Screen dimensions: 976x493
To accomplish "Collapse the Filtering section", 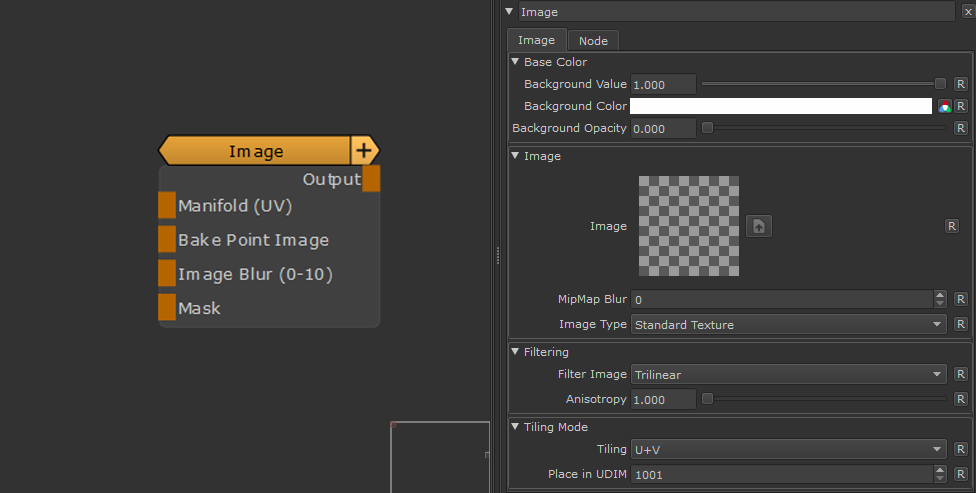I will (x=516, y=352).
